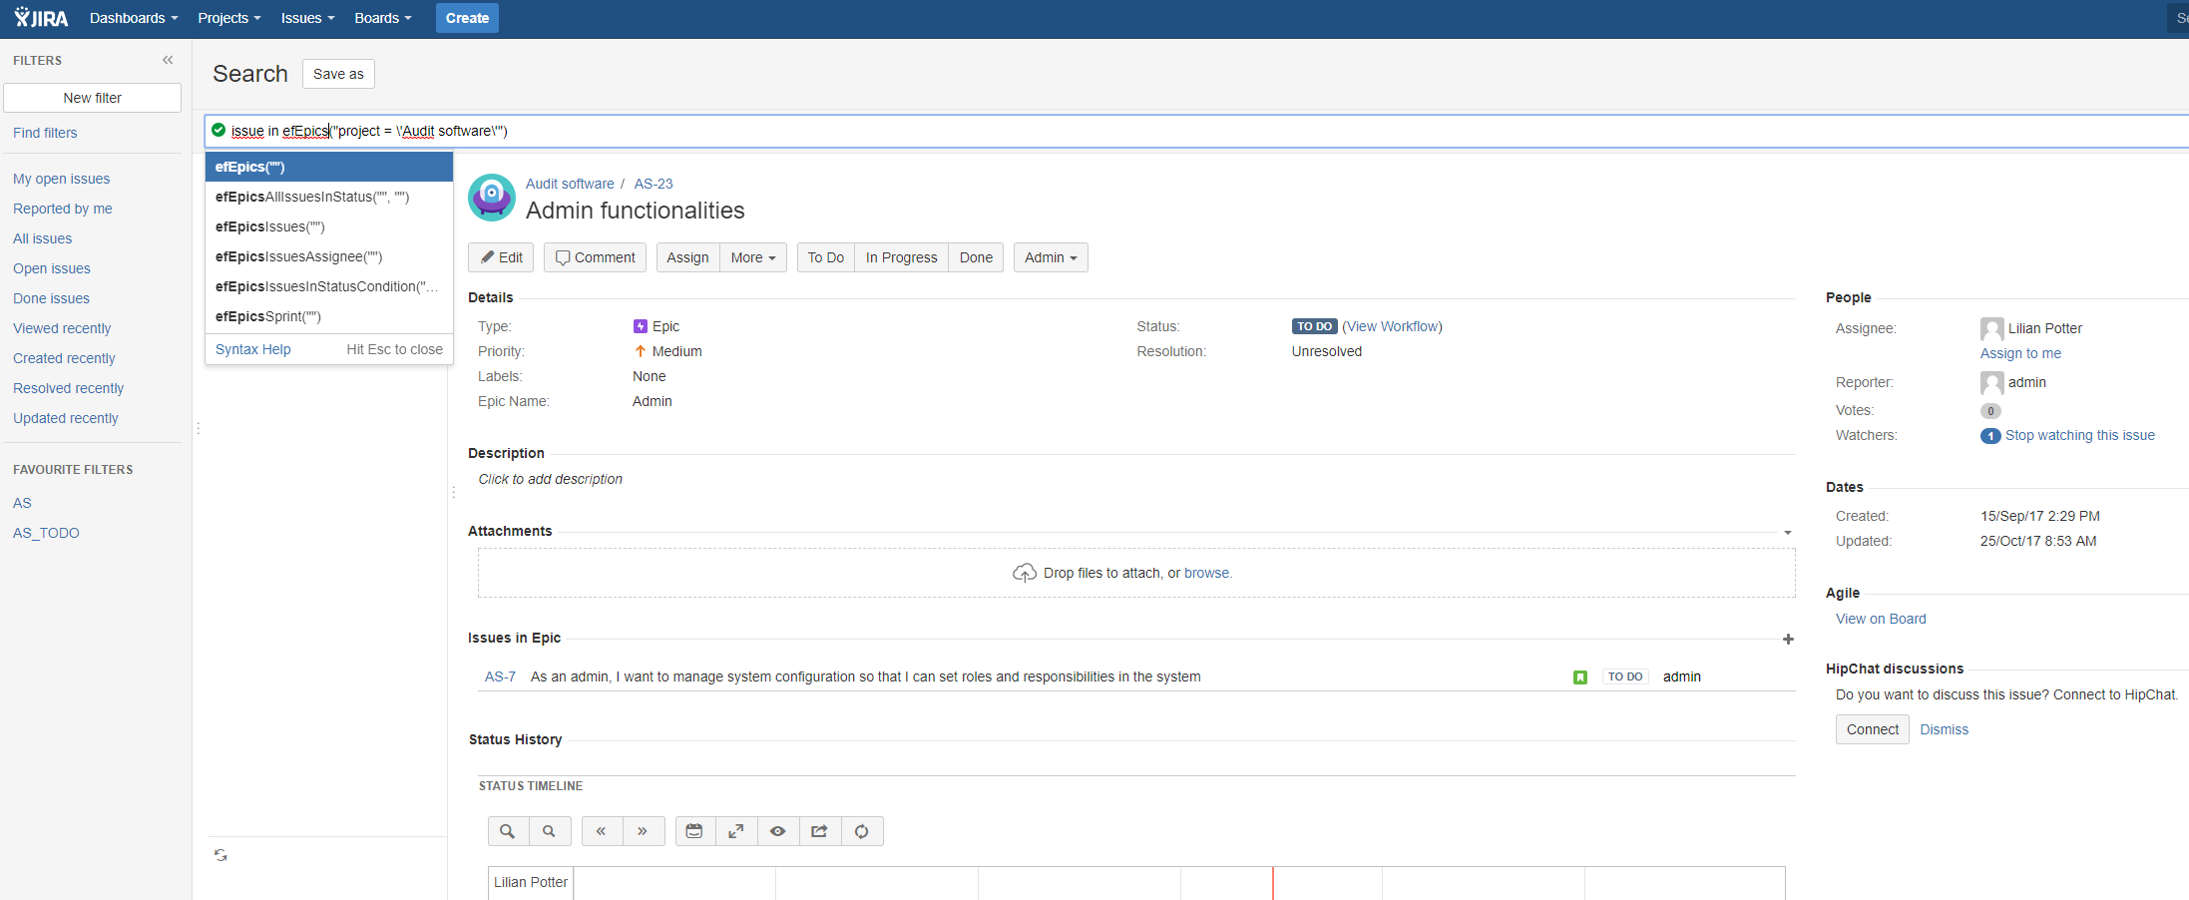The image size is (2189, 900).
Task: Select efEpicsIssues("") from the autocomplete list
Action: (x=270, y=227)
